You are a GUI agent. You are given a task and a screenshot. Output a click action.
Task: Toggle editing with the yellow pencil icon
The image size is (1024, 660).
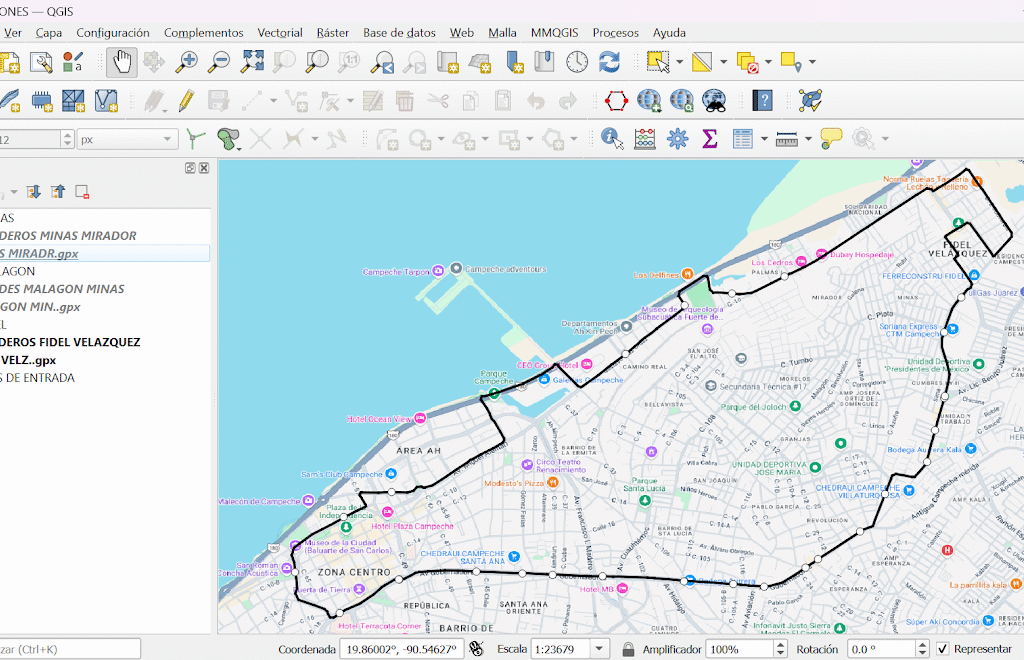point(186,100)
